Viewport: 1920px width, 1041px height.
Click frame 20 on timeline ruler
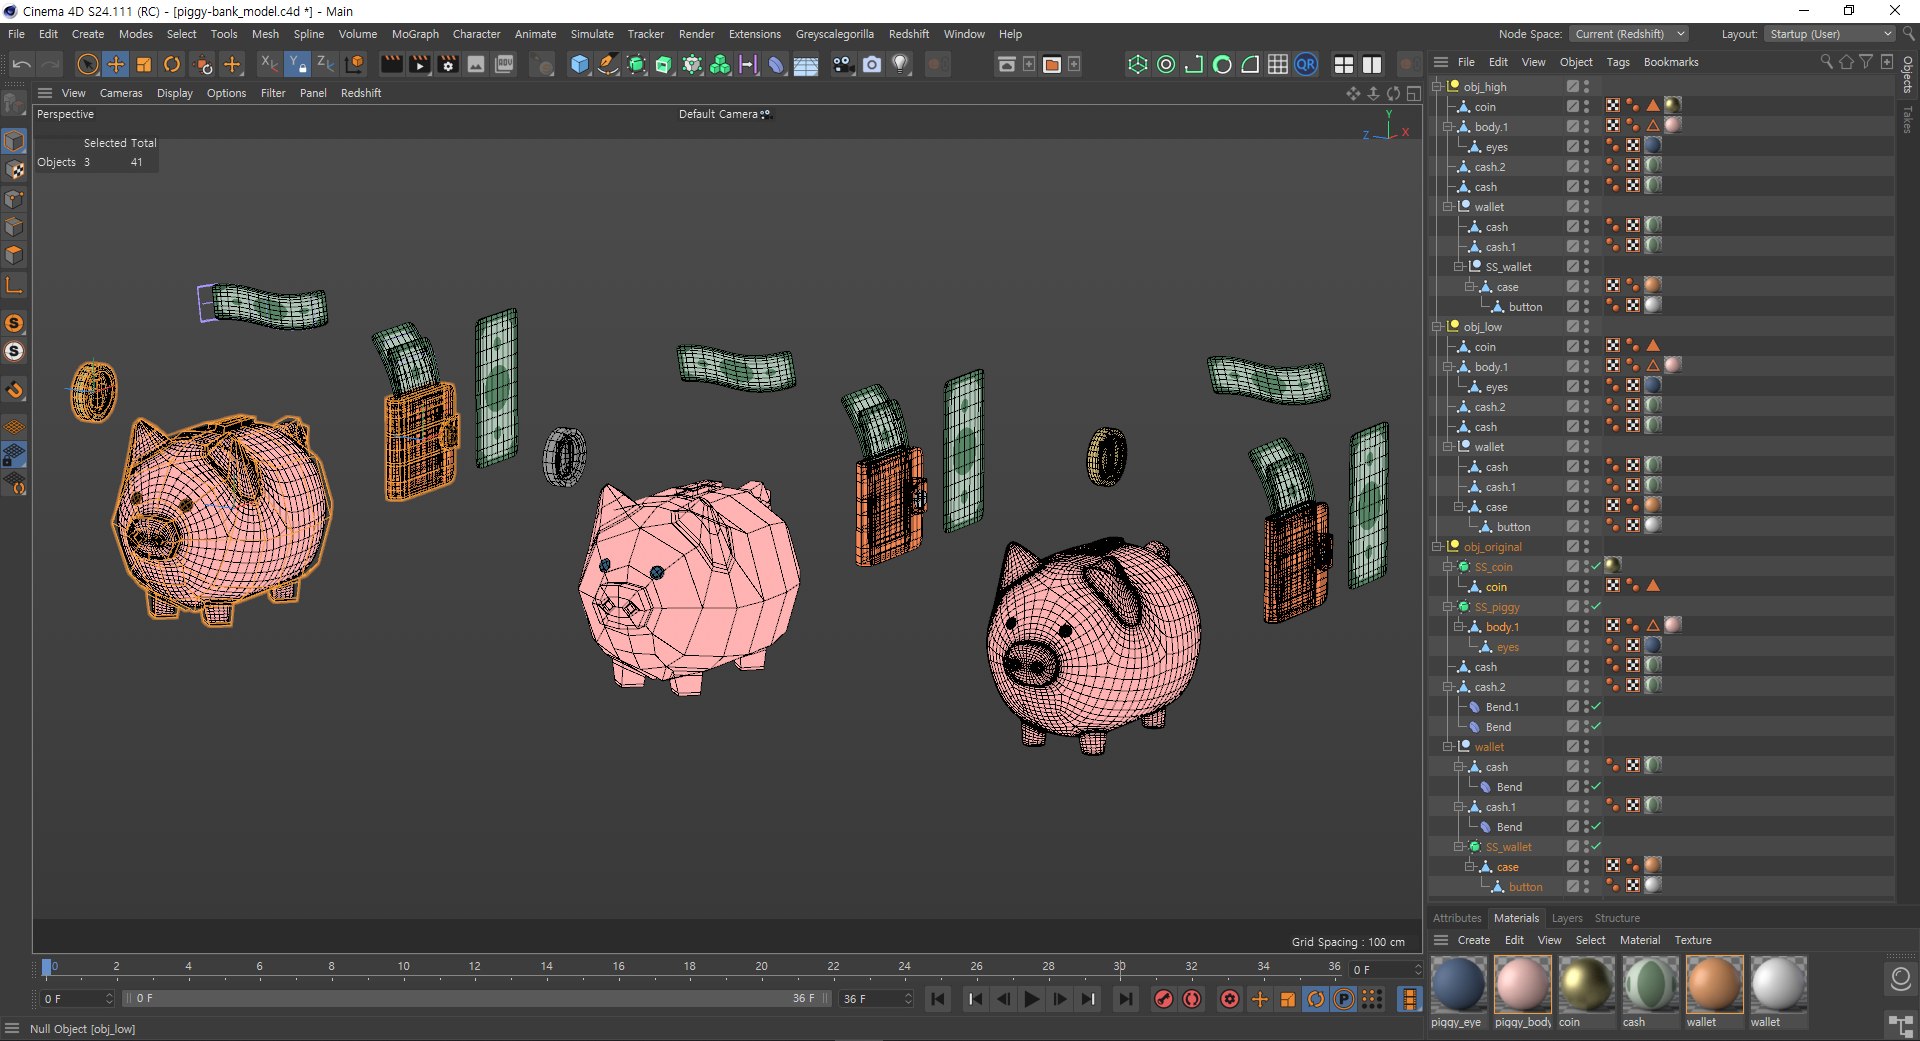click(x=761, y=967)
